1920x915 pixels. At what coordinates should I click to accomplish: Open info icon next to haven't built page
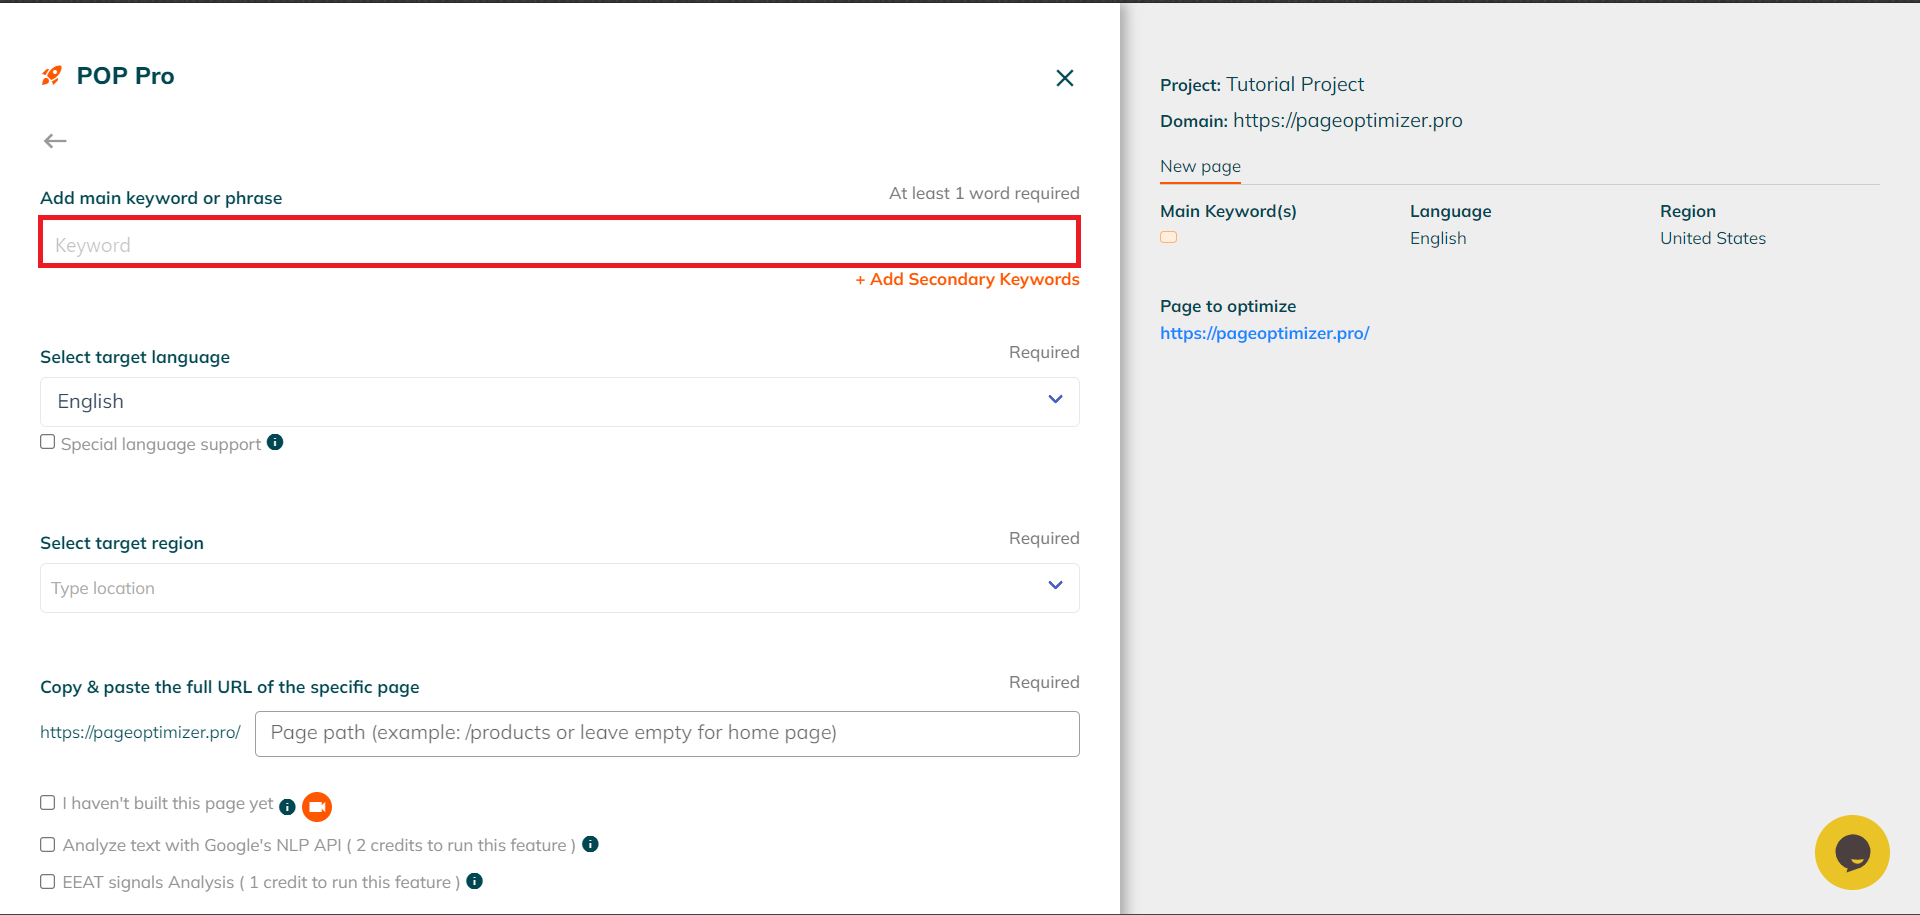pos(287,807)
